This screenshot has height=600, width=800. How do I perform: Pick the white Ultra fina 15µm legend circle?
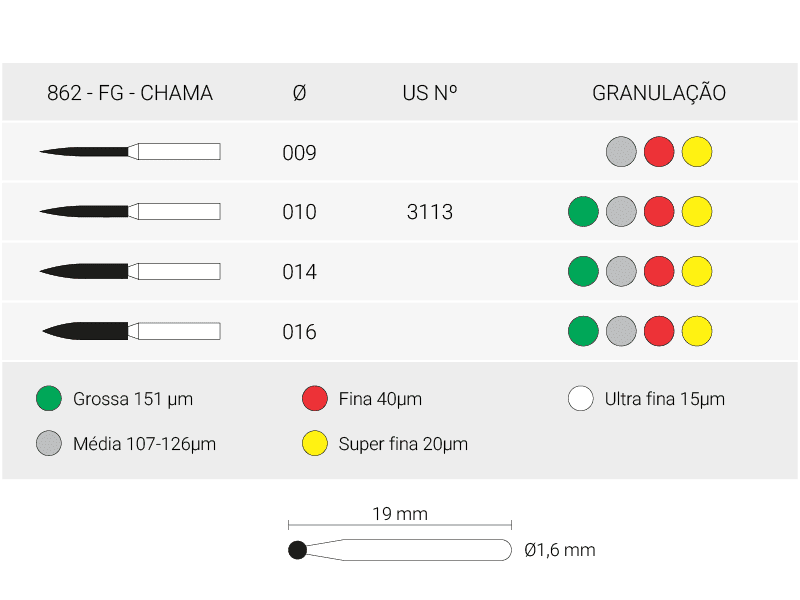(x=581, y=399)
